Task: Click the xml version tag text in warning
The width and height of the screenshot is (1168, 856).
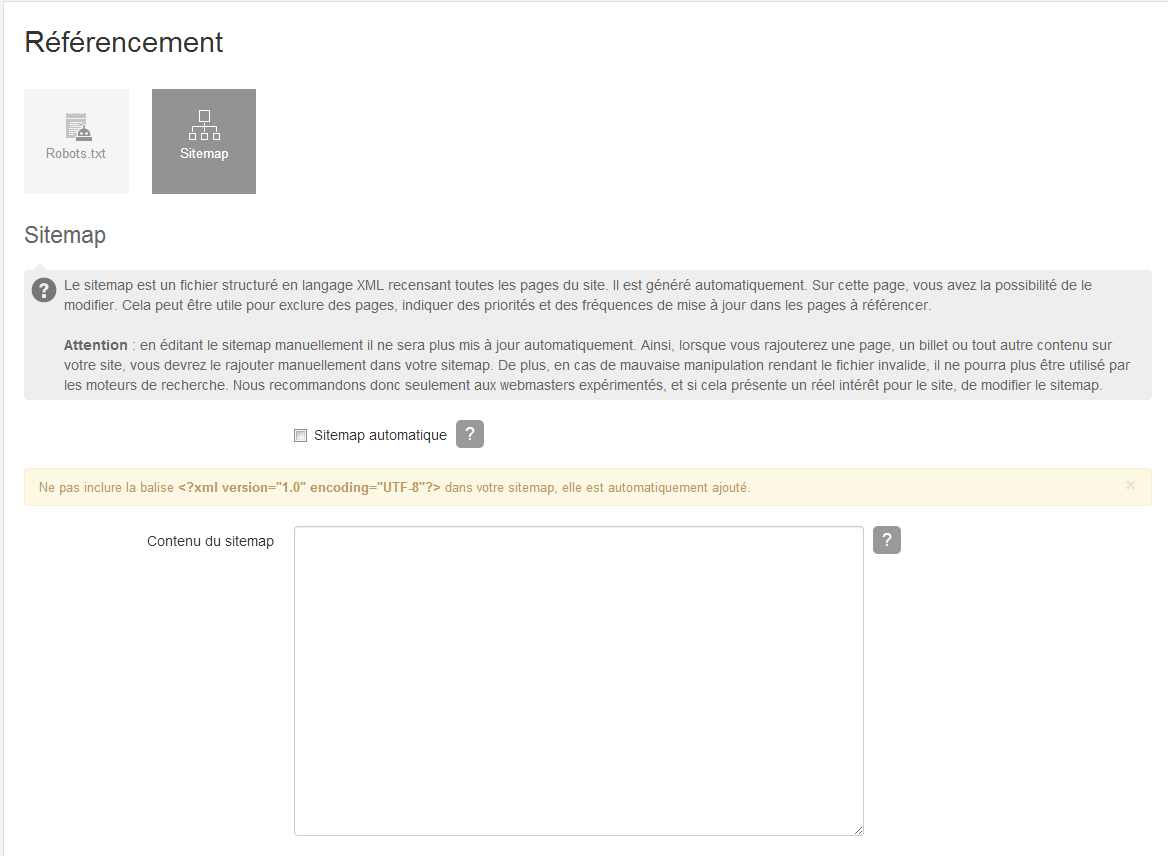Action: (x=309, y=487)
